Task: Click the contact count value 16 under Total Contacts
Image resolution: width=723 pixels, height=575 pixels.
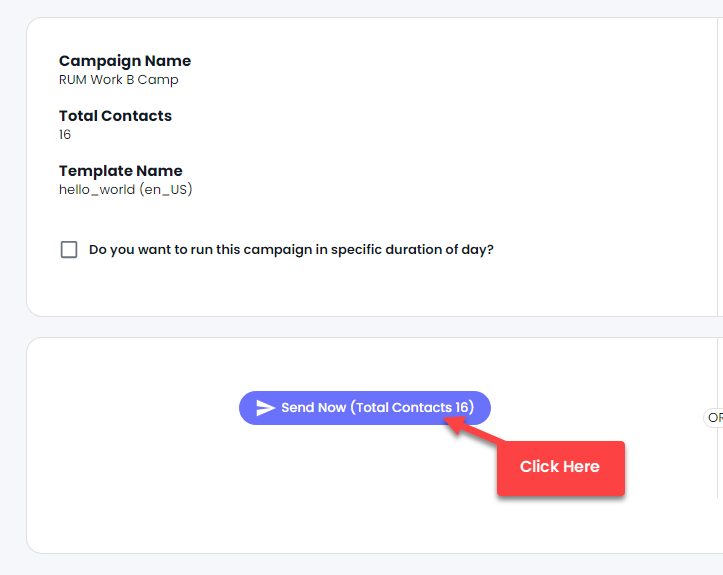Action: (65, 135)
